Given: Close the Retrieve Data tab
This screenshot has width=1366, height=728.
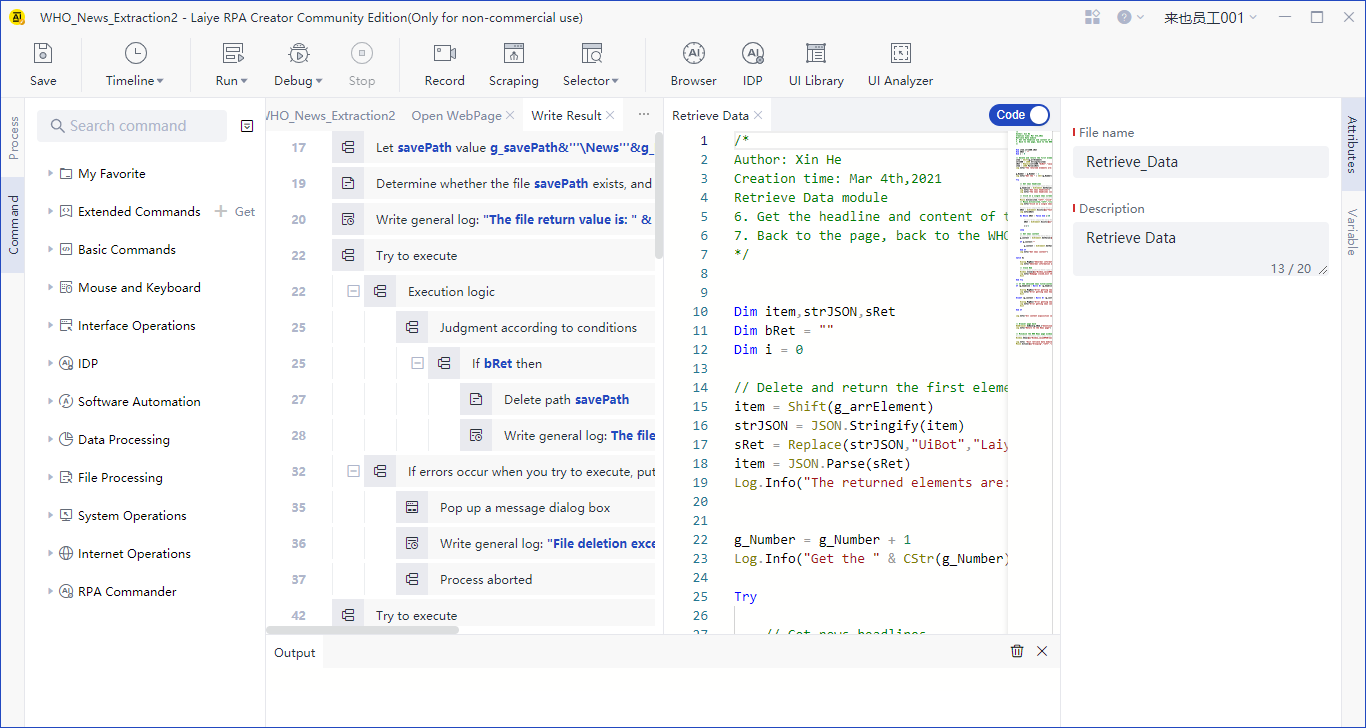Looking at the screenshot, I should [x=758, y=116].
